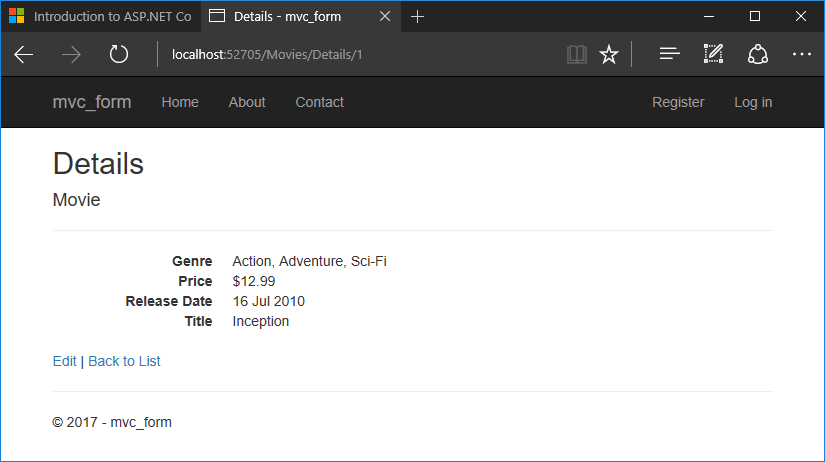Close the Details - mvc_form tab
This screenshot has width=825, height=462.
point(383,16)
